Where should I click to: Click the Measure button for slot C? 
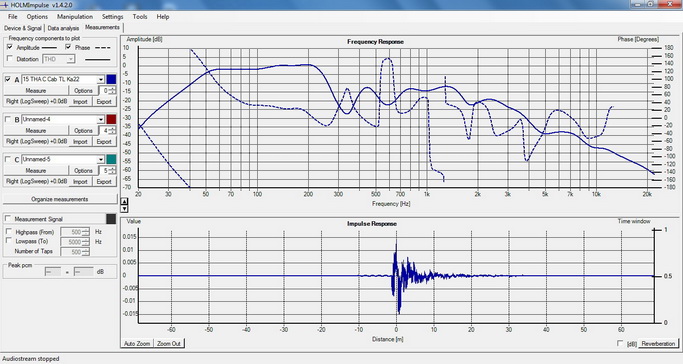pos(36,171)
